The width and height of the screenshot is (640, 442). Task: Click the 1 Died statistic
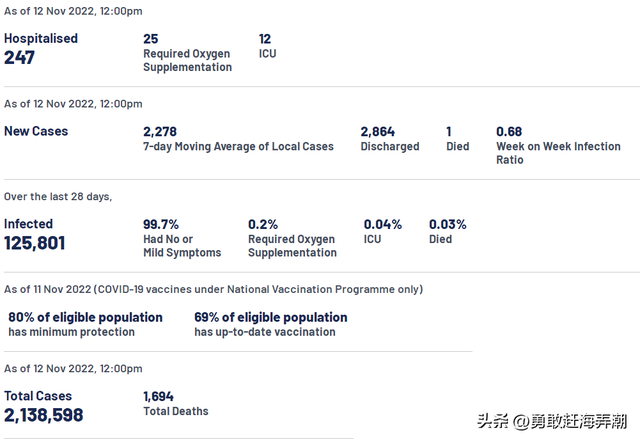[x=449, y=131]
